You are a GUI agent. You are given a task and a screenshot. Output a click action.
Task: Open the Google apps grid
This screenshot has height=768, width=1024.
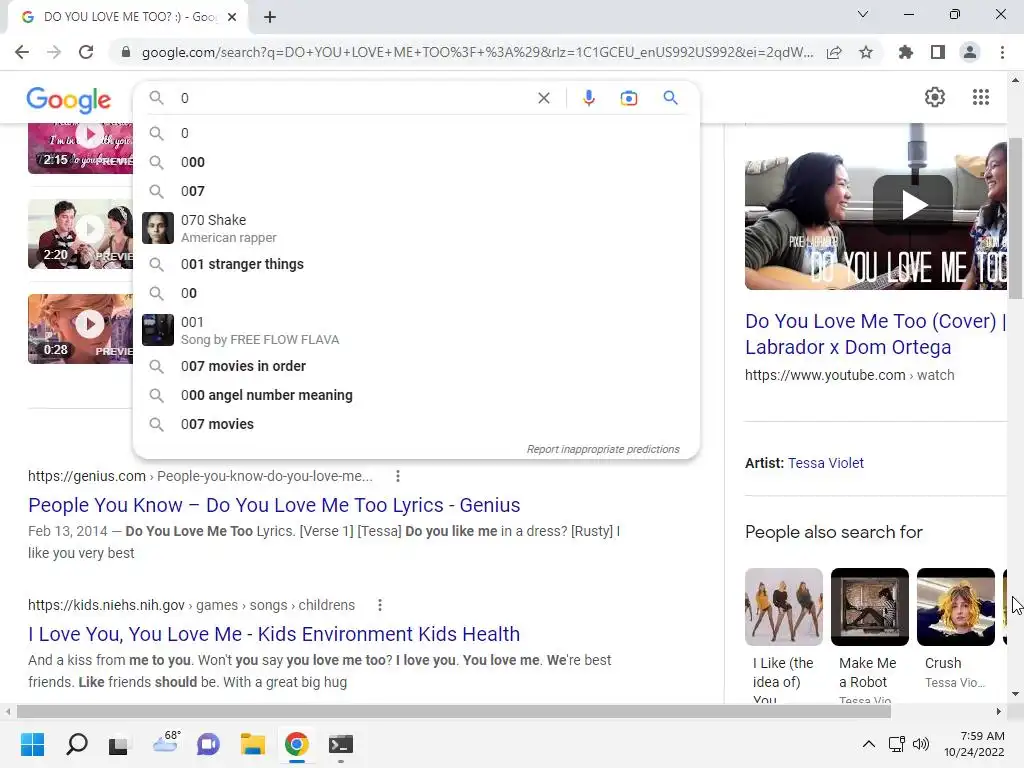pyautogui.click(x=980, y=97)
